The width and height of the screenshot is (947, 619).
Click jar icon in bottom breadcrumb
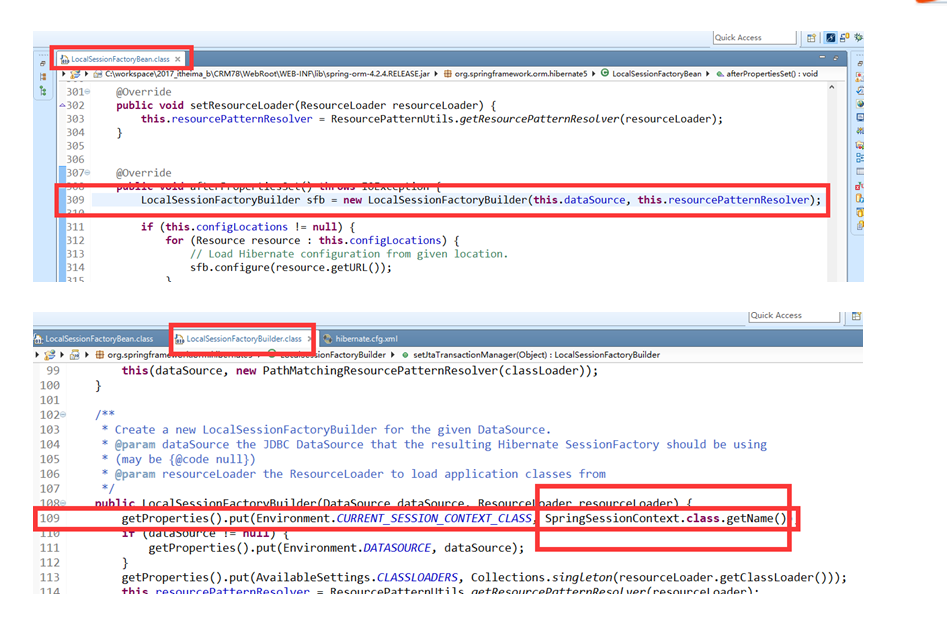tap(75, 355)
